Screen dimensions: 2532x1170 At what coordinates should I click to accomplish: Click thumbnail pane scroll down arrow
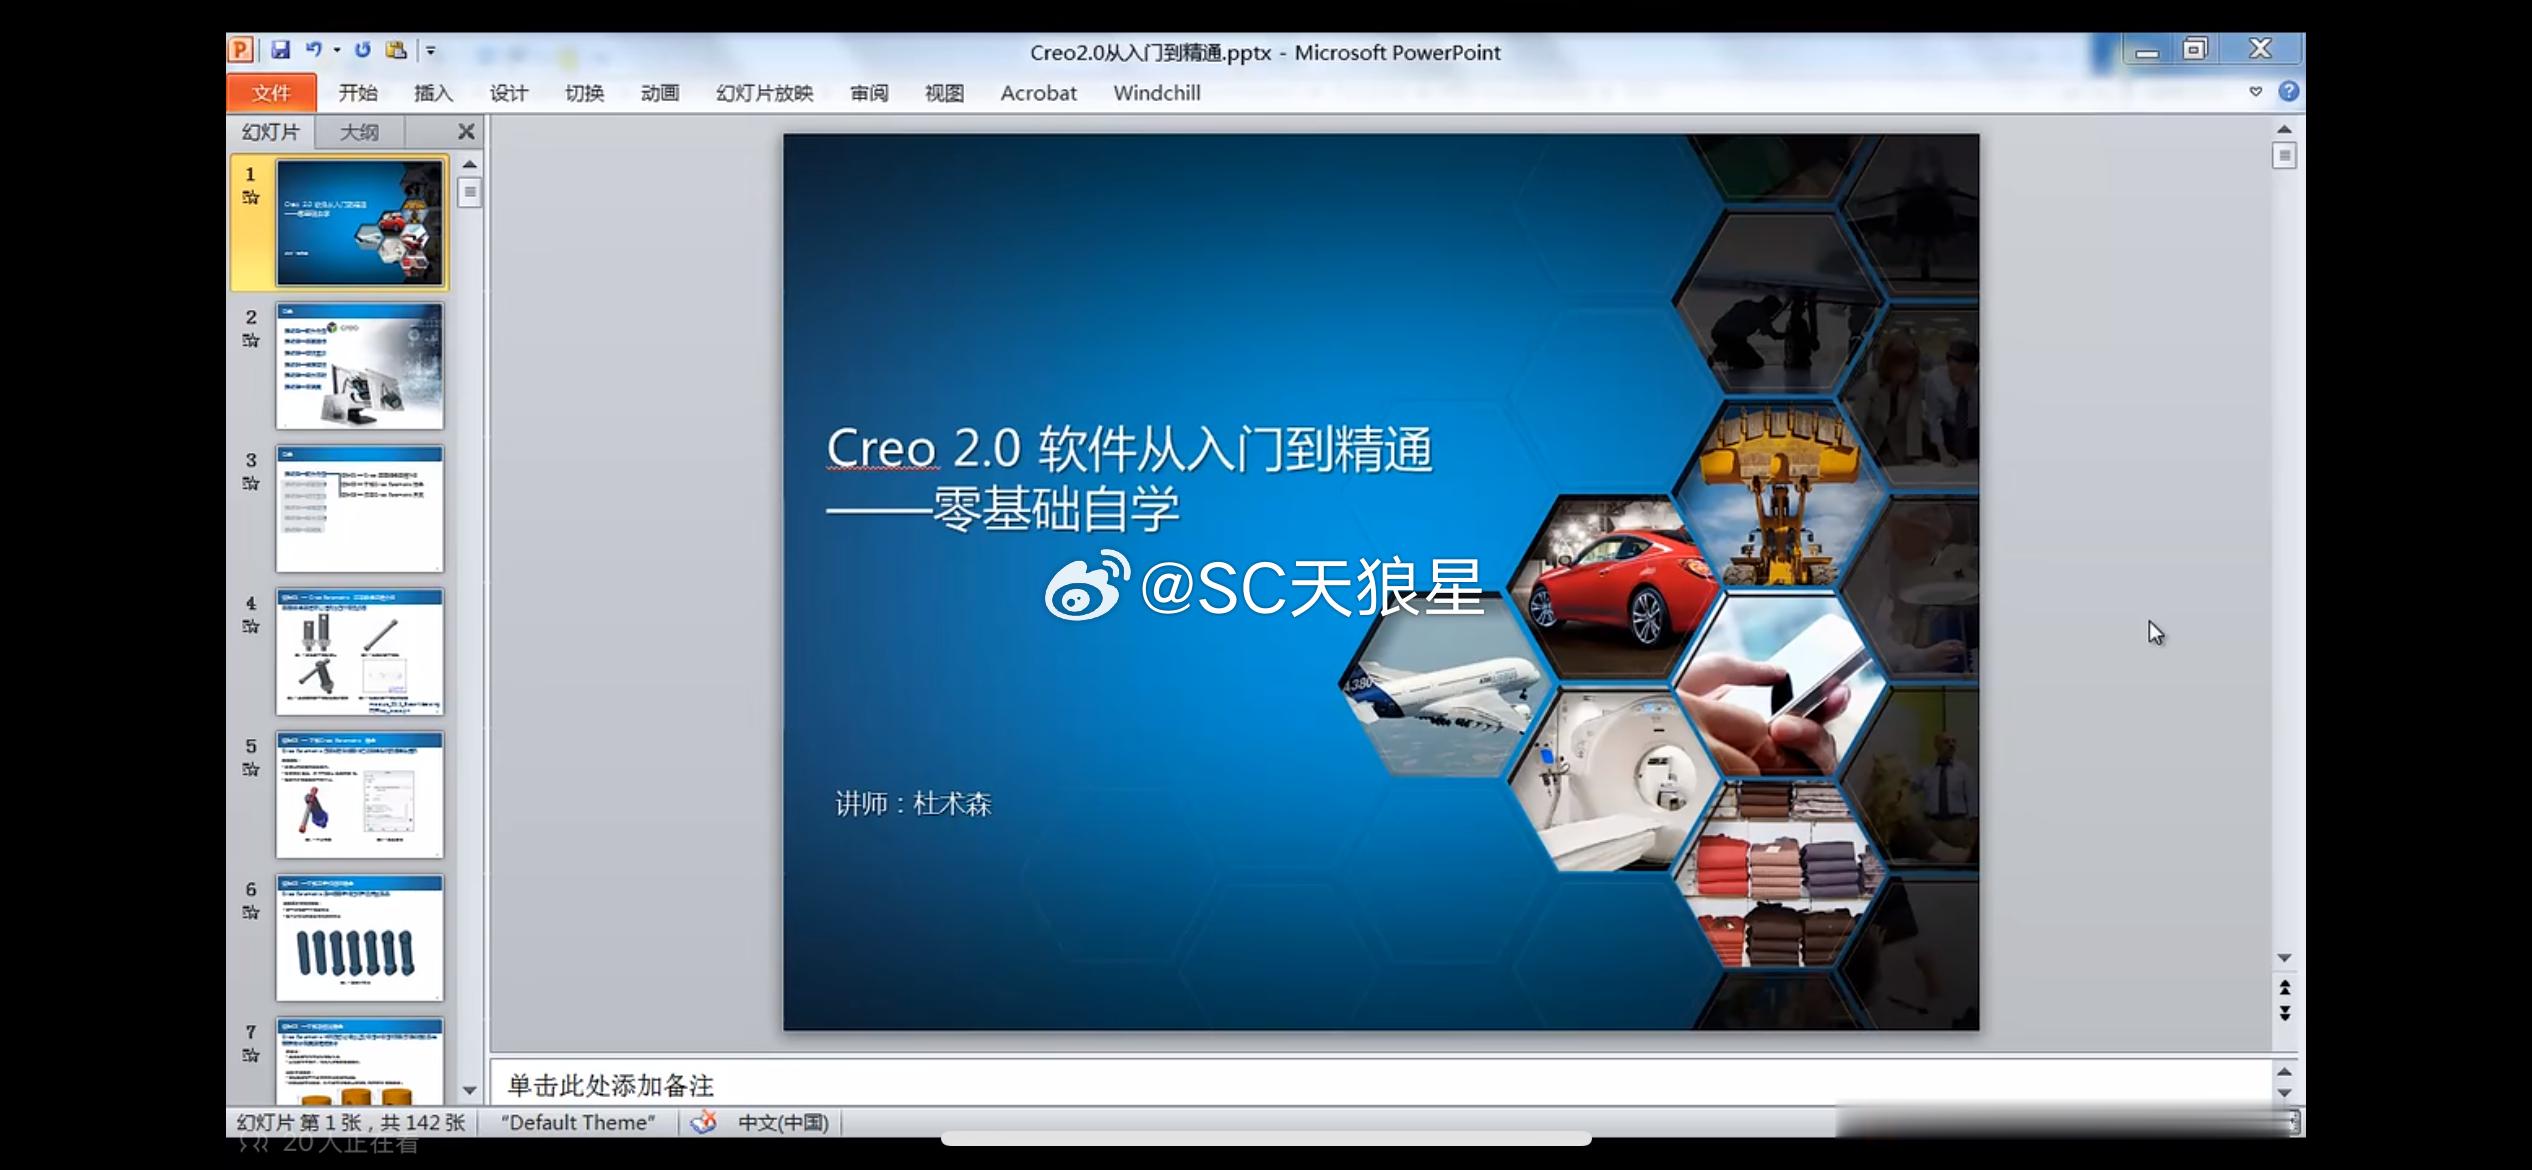click(470, 1090)
